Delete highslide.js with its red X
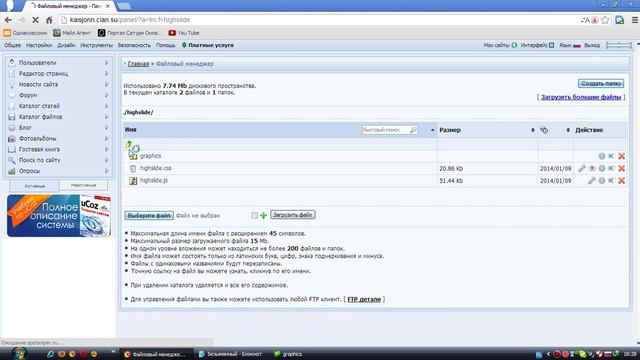The width and height of the screenshot is (640, 360). point(621,180)
